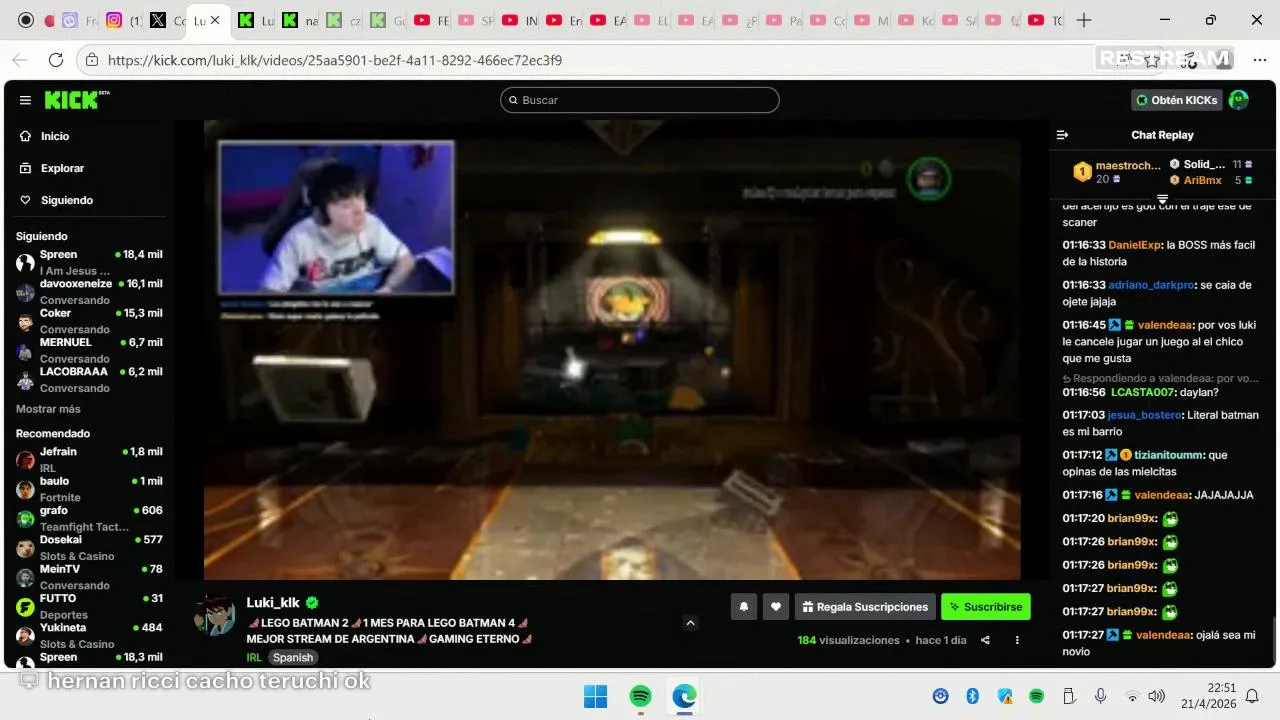Open the notification bell in taskbar
The image size is (1280, 720).
coord(1252,696)
